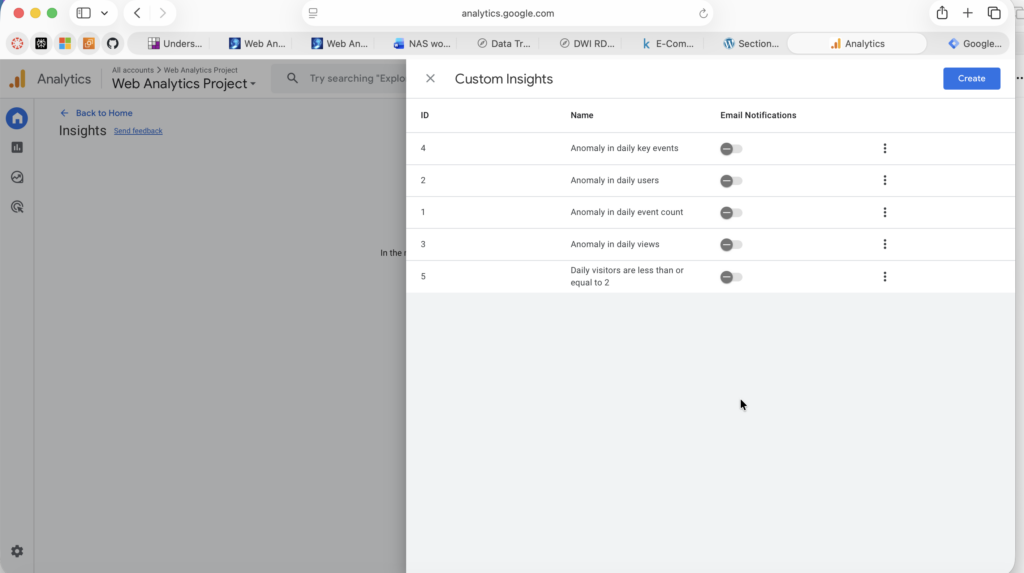Open the GitHub bookmark icon
The image size is (1024, 573).
(x=112, y=43)
